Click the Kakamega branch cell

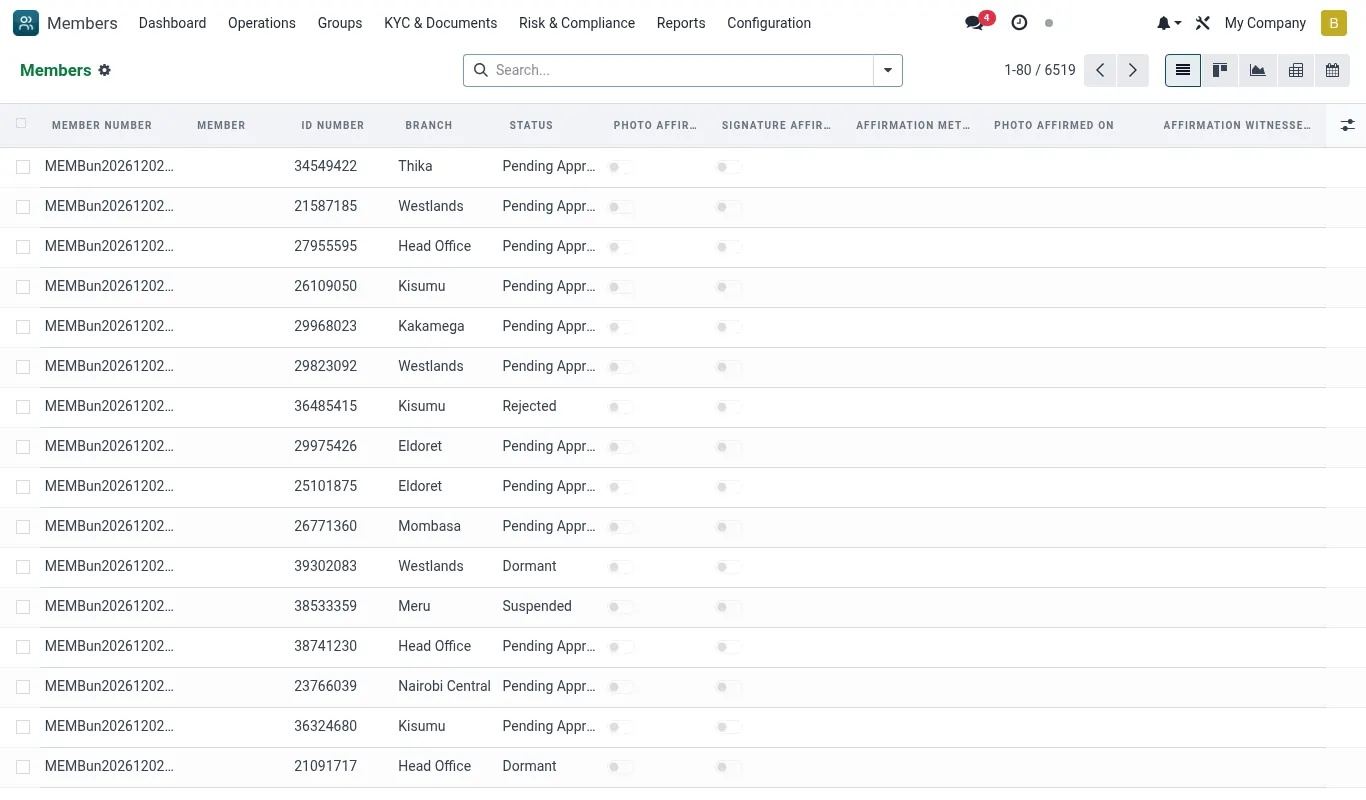(x=431, y=326)
